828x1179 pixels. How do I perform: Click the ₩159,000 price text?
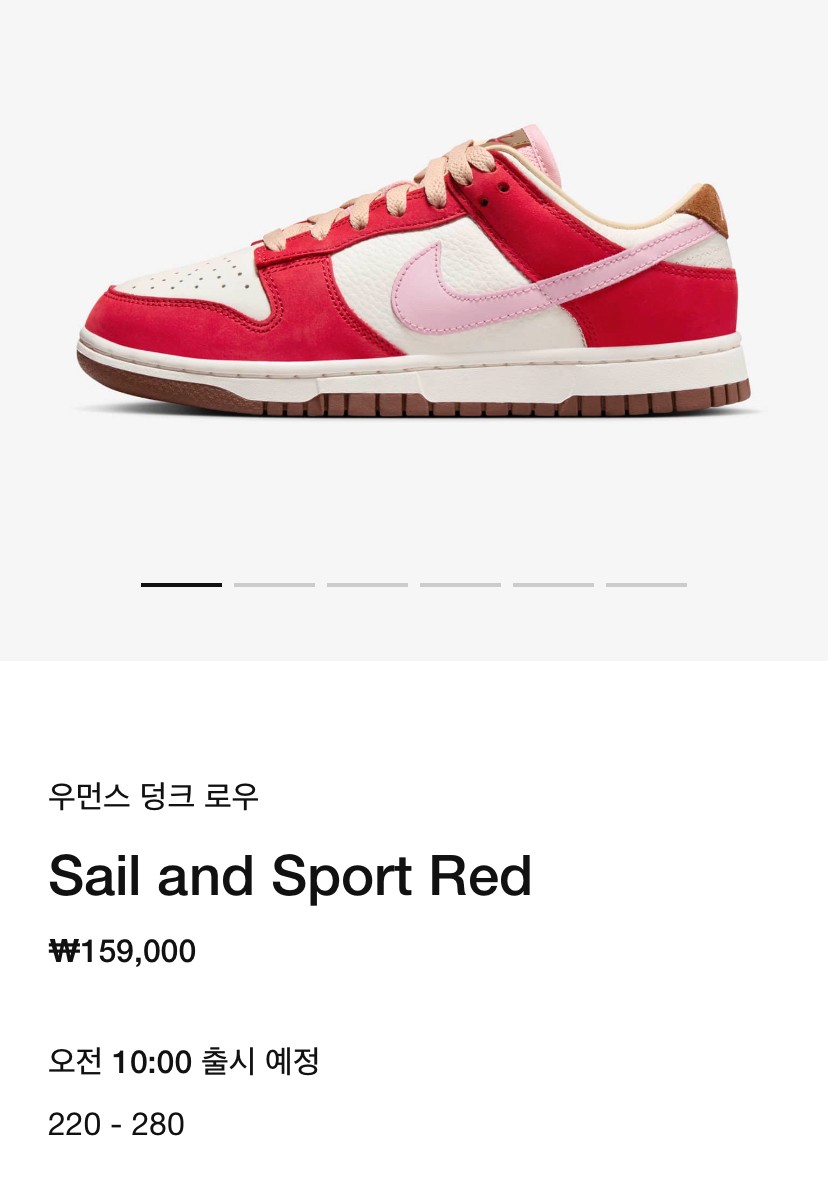[122, 951]
